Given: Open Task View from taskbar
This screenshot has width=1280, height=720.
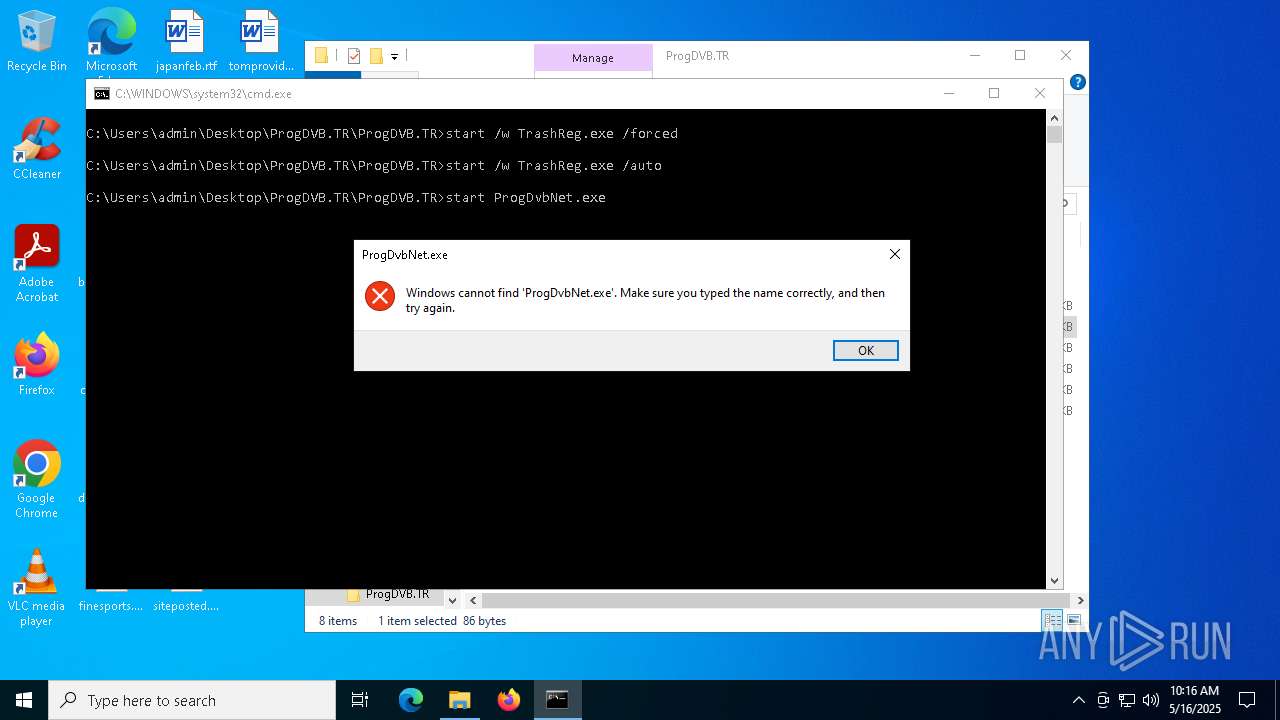Looking at the screenshot, I should click(x=360, y=700).
